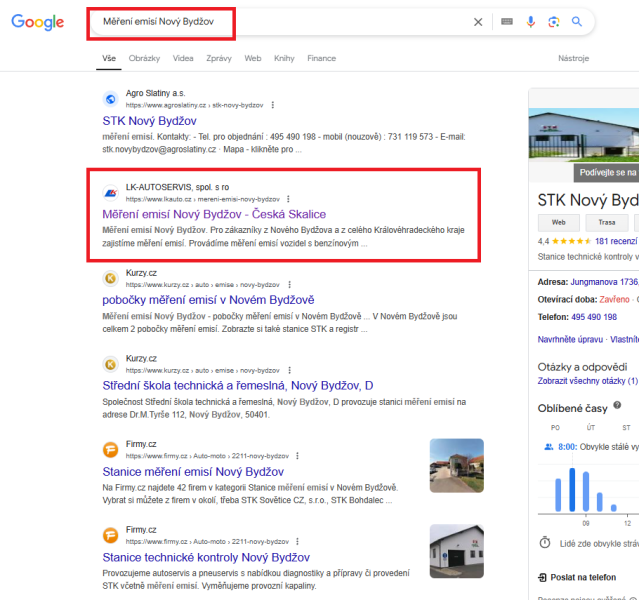Open the '181 recenzí' reviews link

pos(616,241)
